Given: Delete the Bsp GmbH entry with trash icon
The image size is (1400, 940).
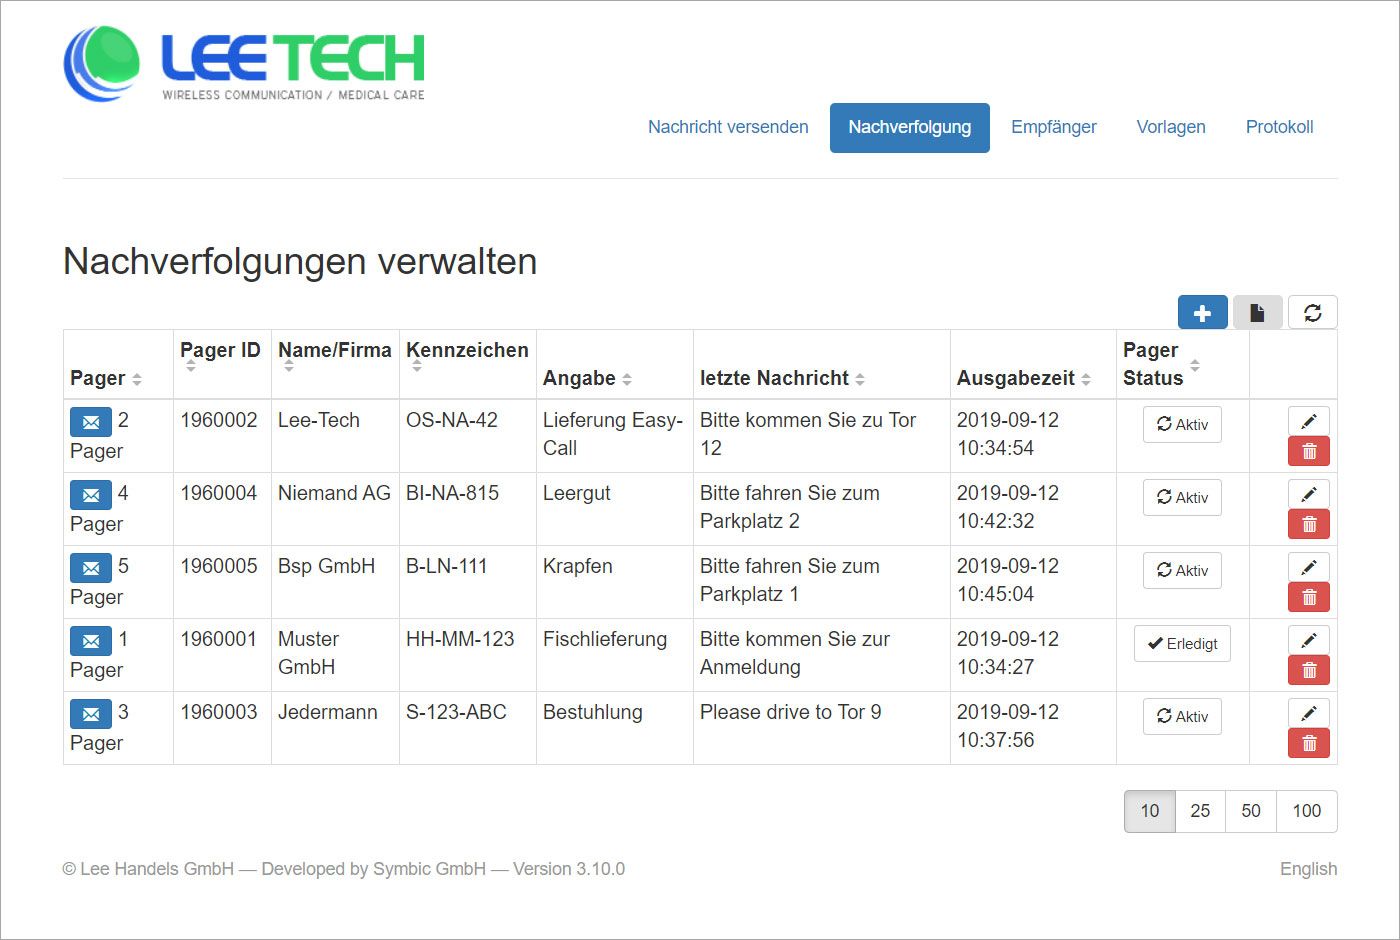Looking at the screenshot, I should tap(1308, 596).
